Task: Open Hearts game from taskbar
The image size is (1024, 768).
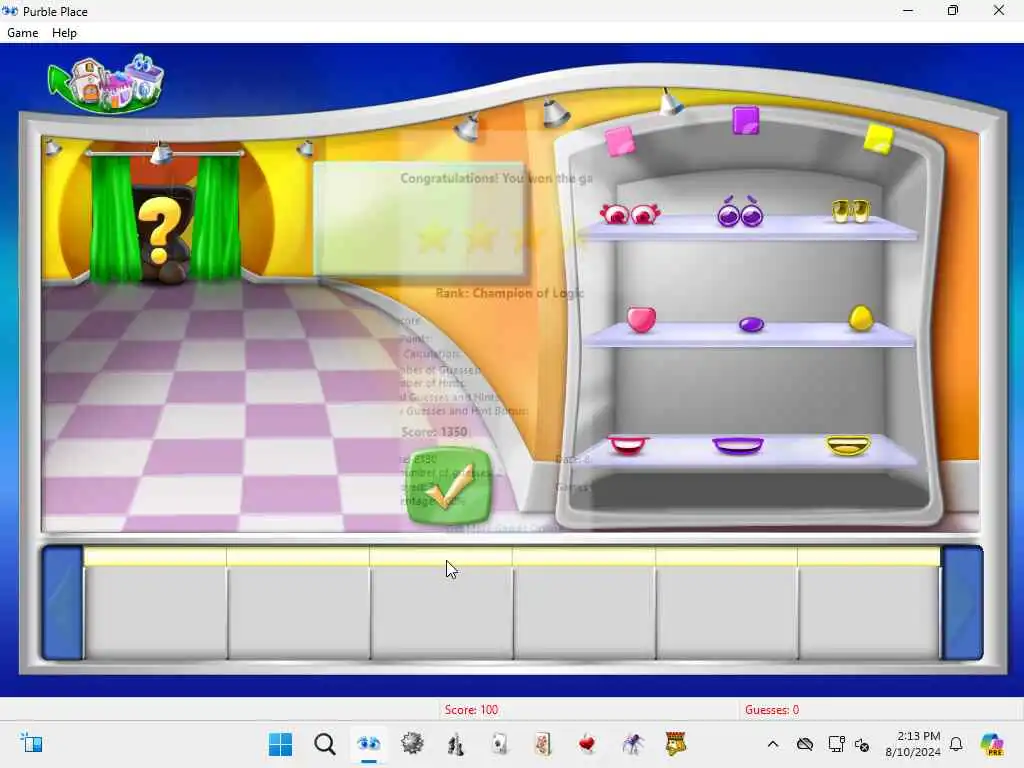Action: point(587,744)
